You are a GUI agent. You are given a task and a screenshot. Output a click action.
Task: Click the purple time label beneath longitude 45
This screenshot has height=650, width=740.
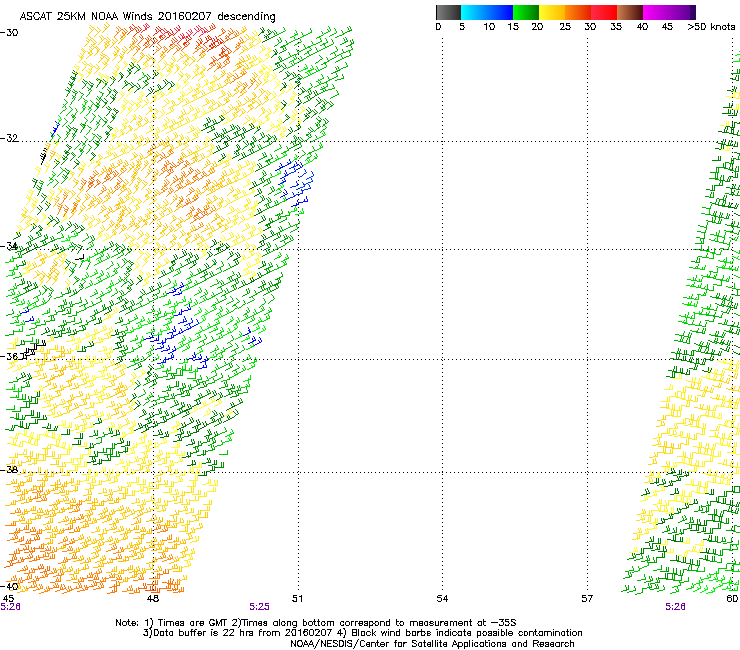coord(10,607)
